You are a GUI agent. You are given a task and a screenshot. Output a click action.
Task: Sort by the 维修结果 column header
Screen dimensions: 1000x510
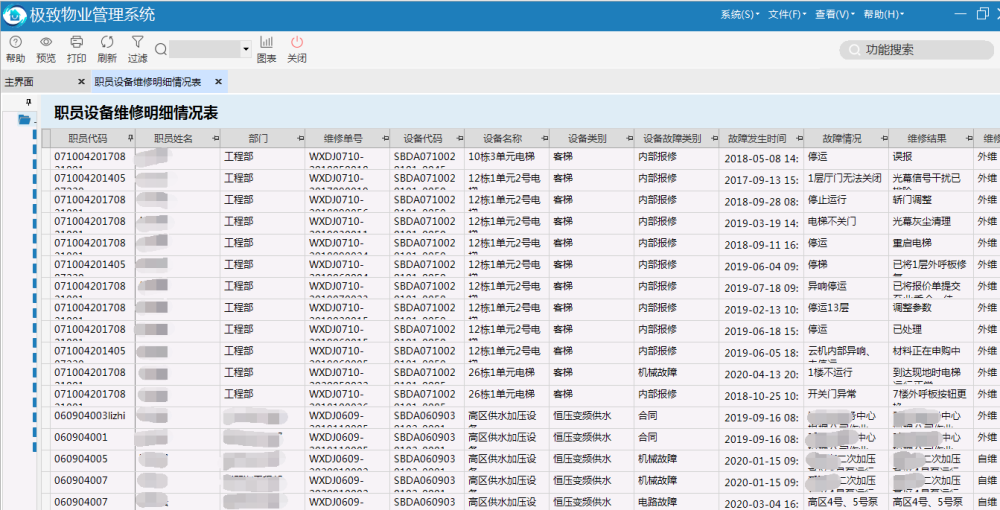(x=927, y=138)
